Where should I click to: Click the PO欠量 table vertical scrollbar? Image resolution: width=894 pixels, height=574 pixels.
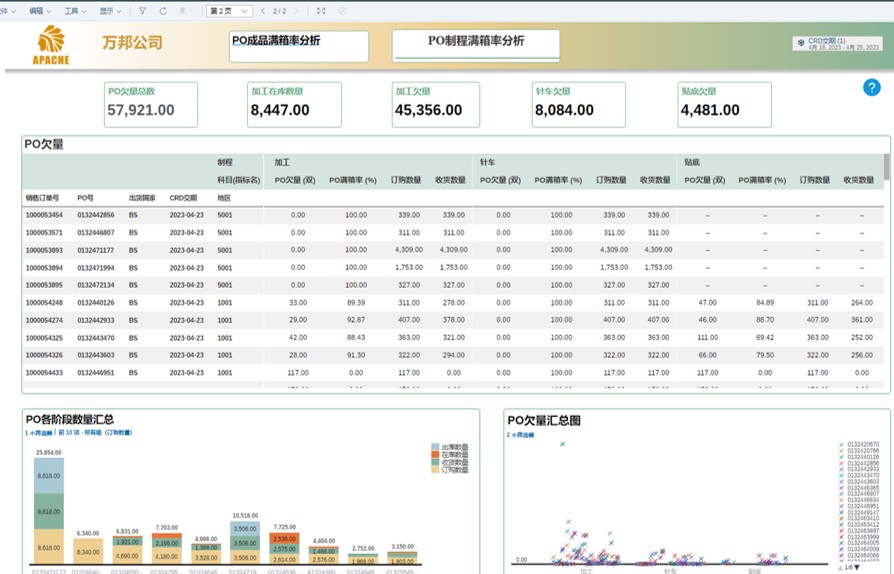[x=886, y=167]
